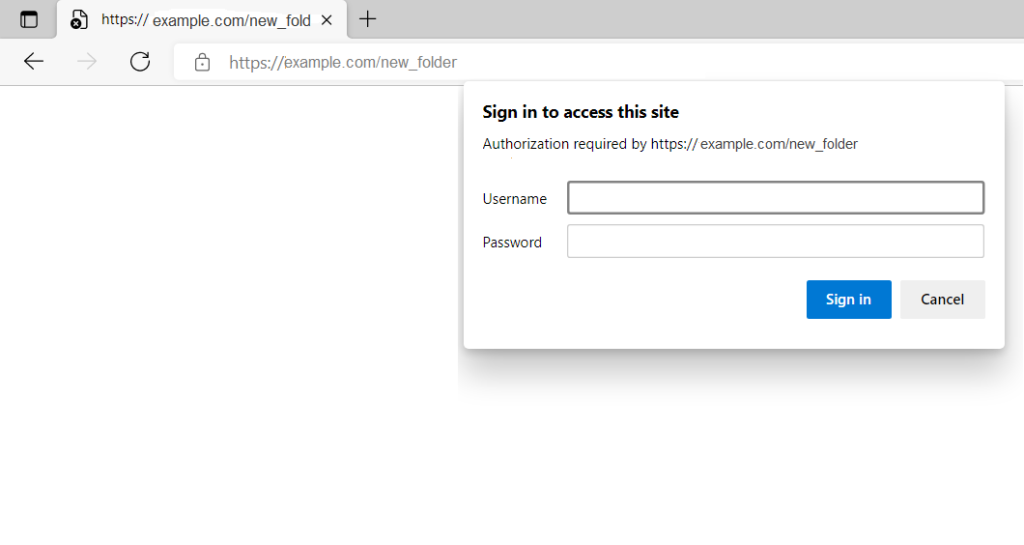Reload the page with the refresh icon
The height and width of the screenshot is (545, 1024).
(x=140, y=62)
